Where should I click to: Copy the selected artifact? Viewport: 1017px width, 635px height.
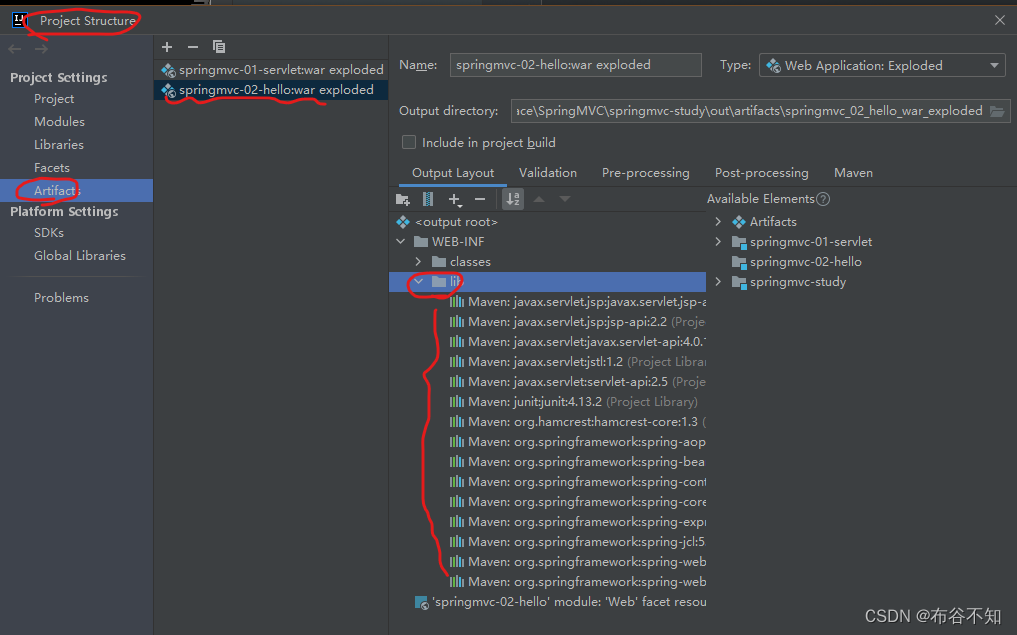pyautogui.click(x=219, y=47)
